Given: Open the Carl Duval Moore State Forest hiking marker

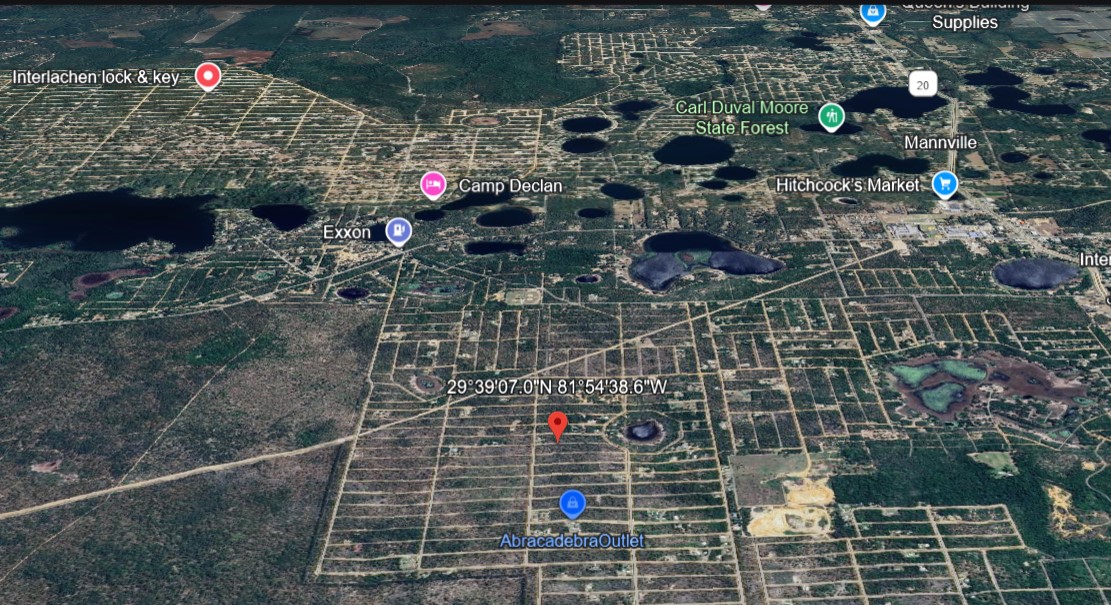Looking at the screenshot, I should point(830,116).
